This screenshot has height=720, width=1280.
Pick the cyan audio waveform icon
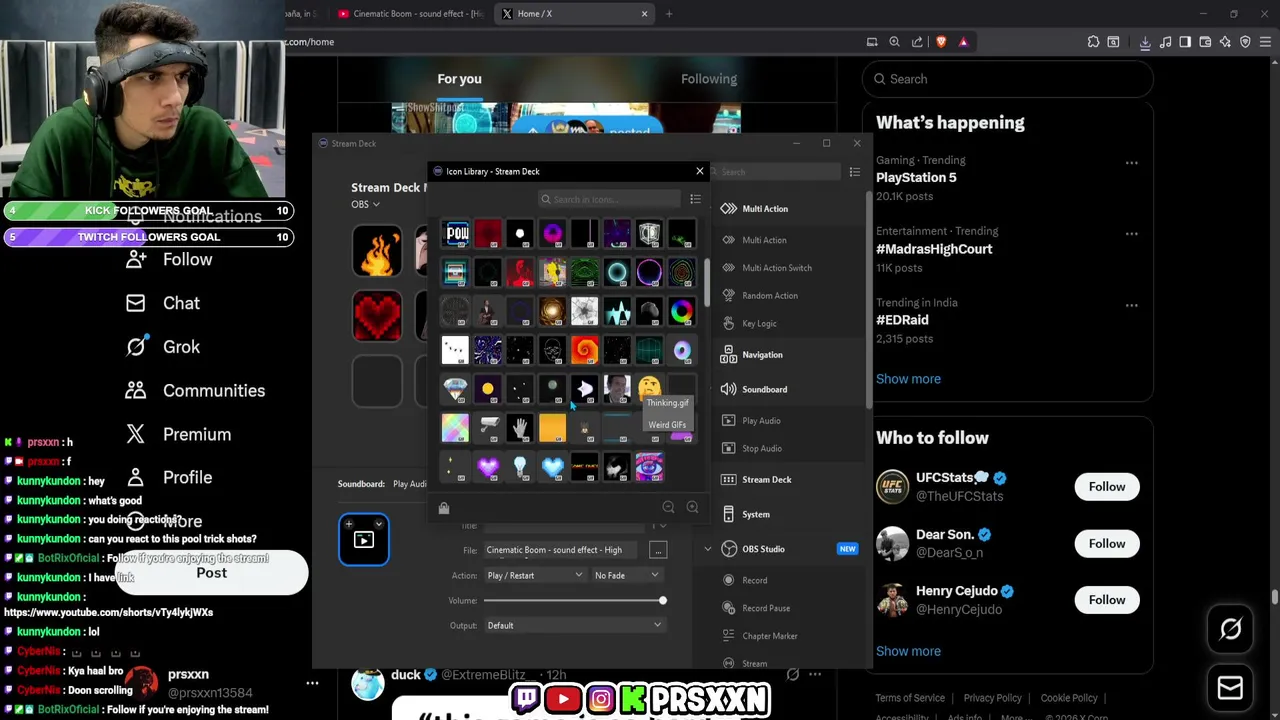(x=617, y=312)
